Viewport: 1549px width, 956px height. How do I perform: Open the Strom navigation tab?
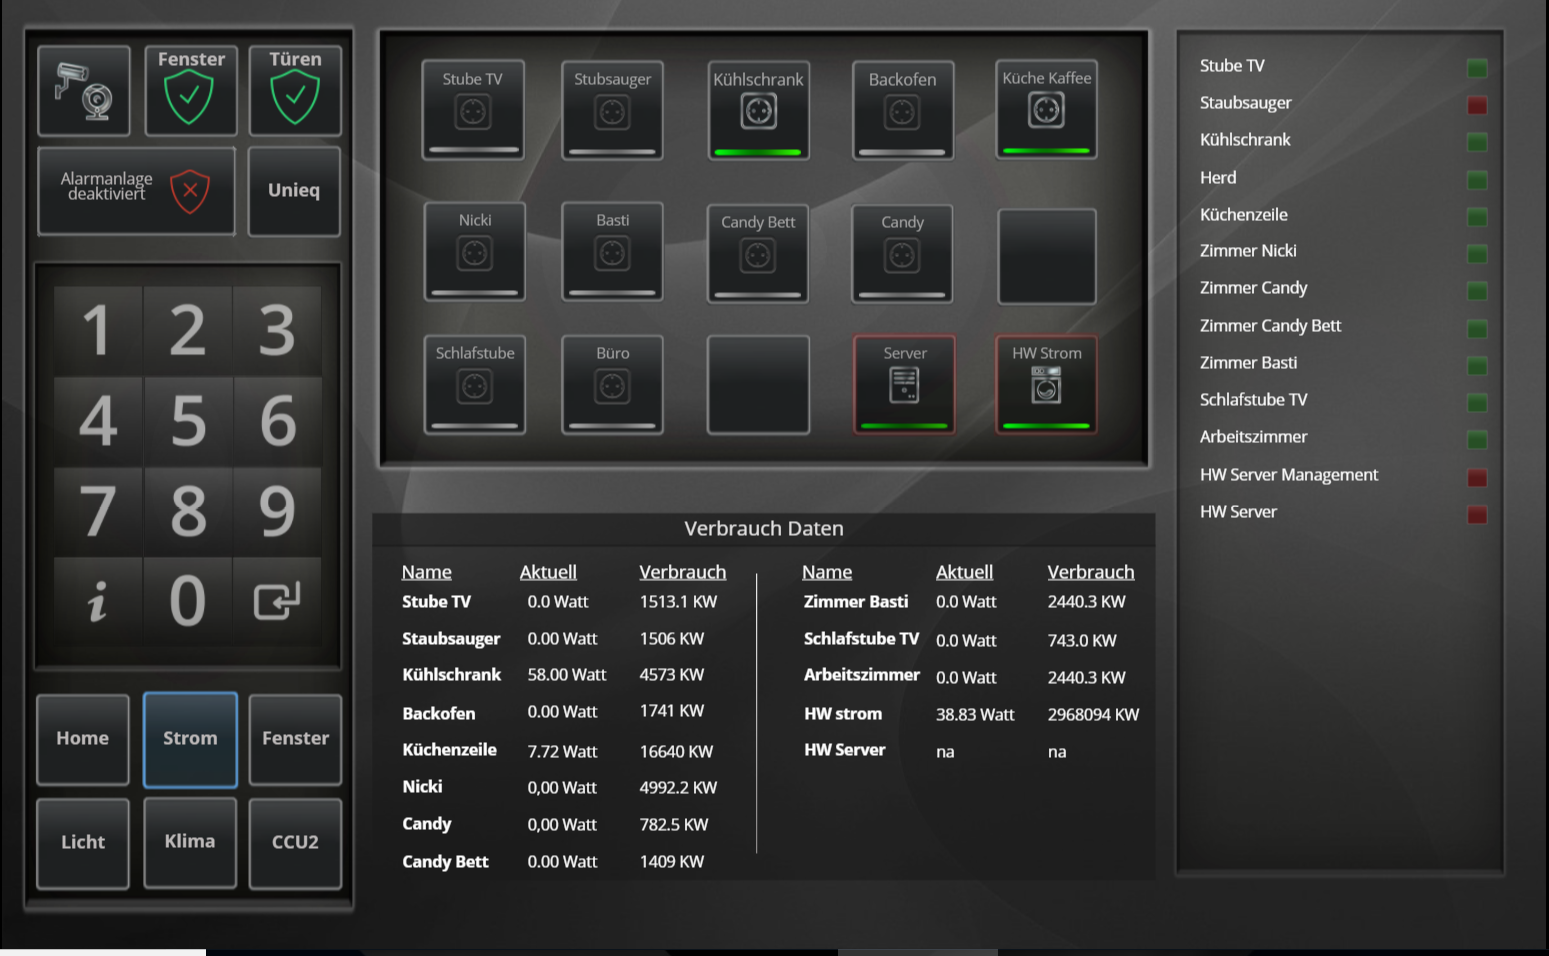(190, 739)
